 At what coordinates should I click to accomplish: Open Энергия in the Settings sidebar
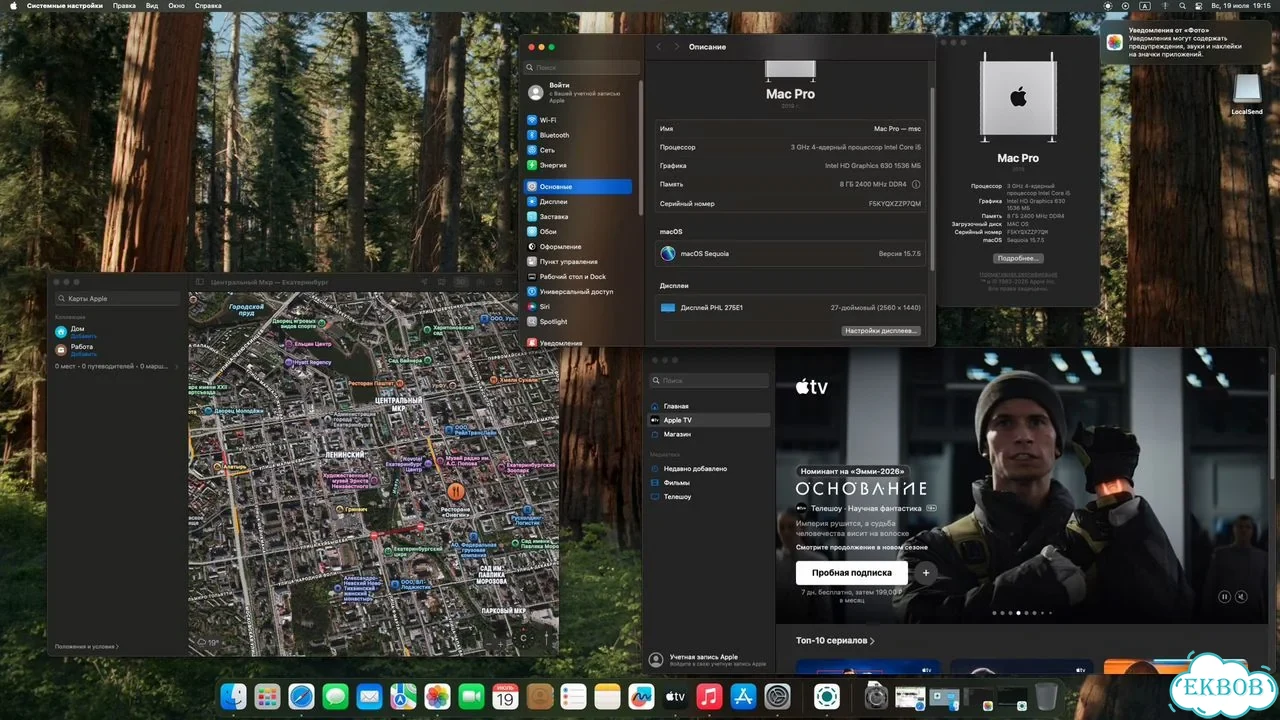coord(578,165)
